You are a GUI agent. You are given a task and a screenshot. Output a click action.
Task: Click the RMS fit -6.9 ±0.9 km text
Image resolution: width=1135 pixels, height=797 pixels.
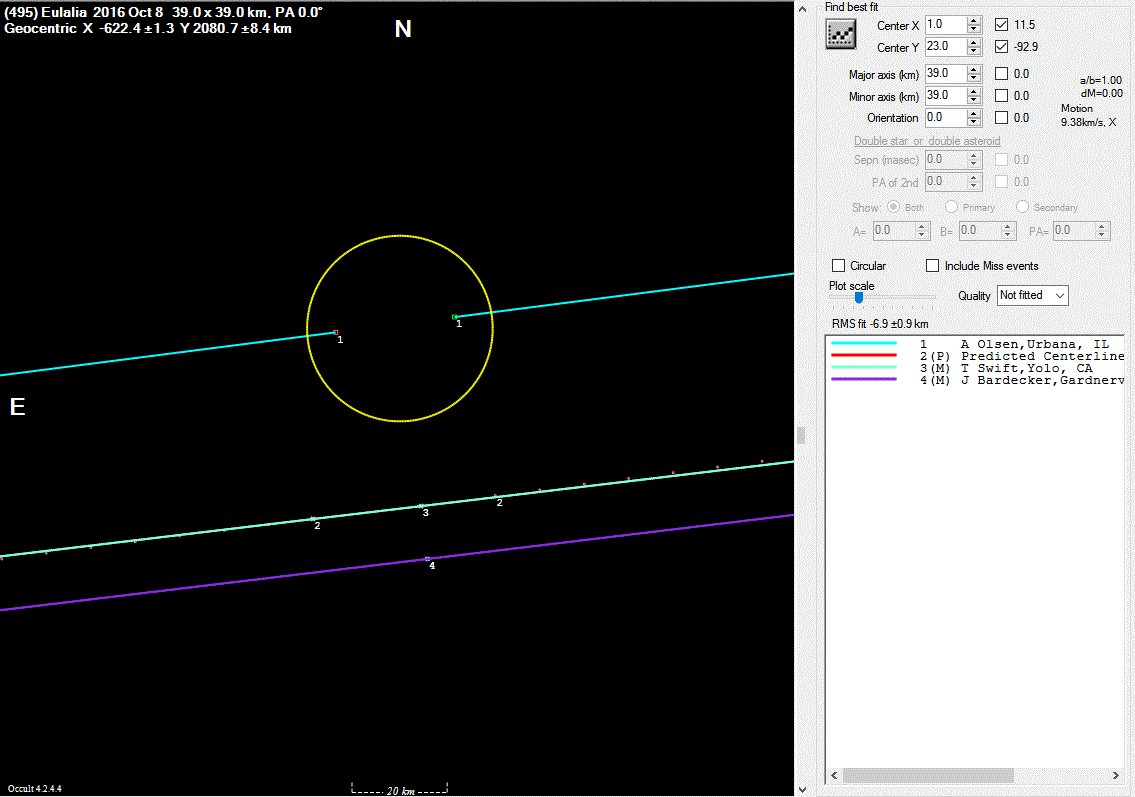pos(879,324)
